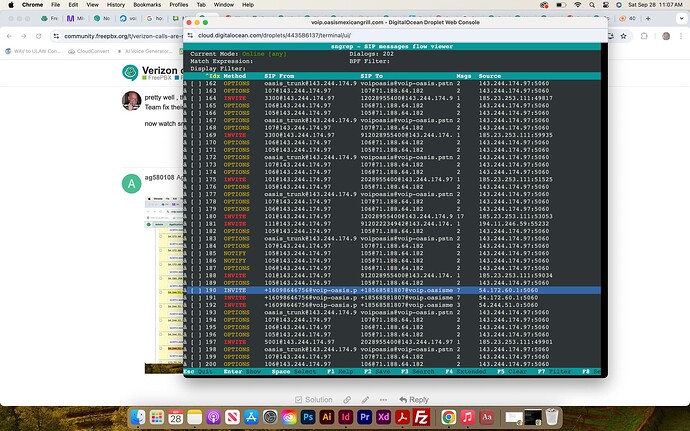
Task: Open the History menu
Action: 116,5
